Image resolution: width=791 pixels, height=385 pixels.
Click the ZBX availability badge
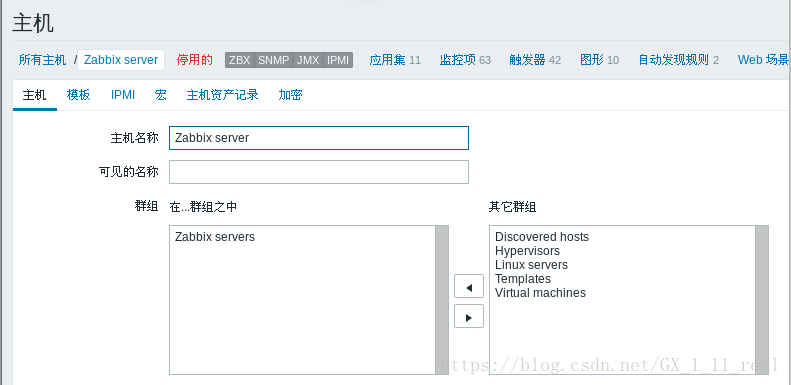(x=240, y=60)
